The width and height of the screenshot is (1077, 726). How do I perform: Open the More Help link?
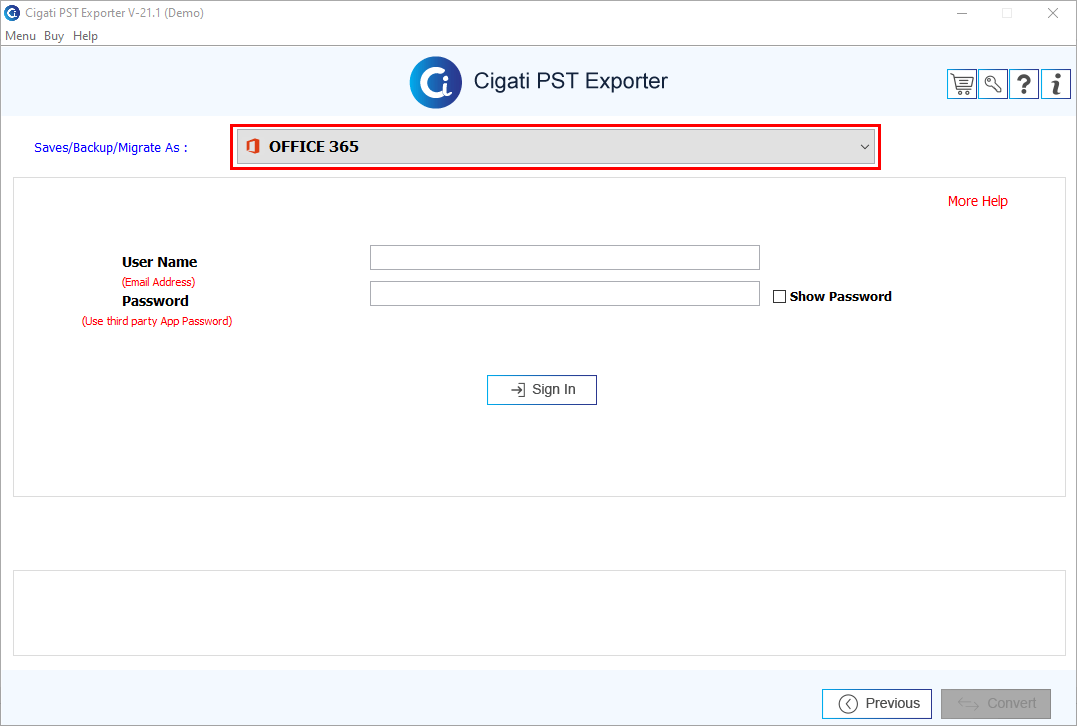[x=977, y=201]
